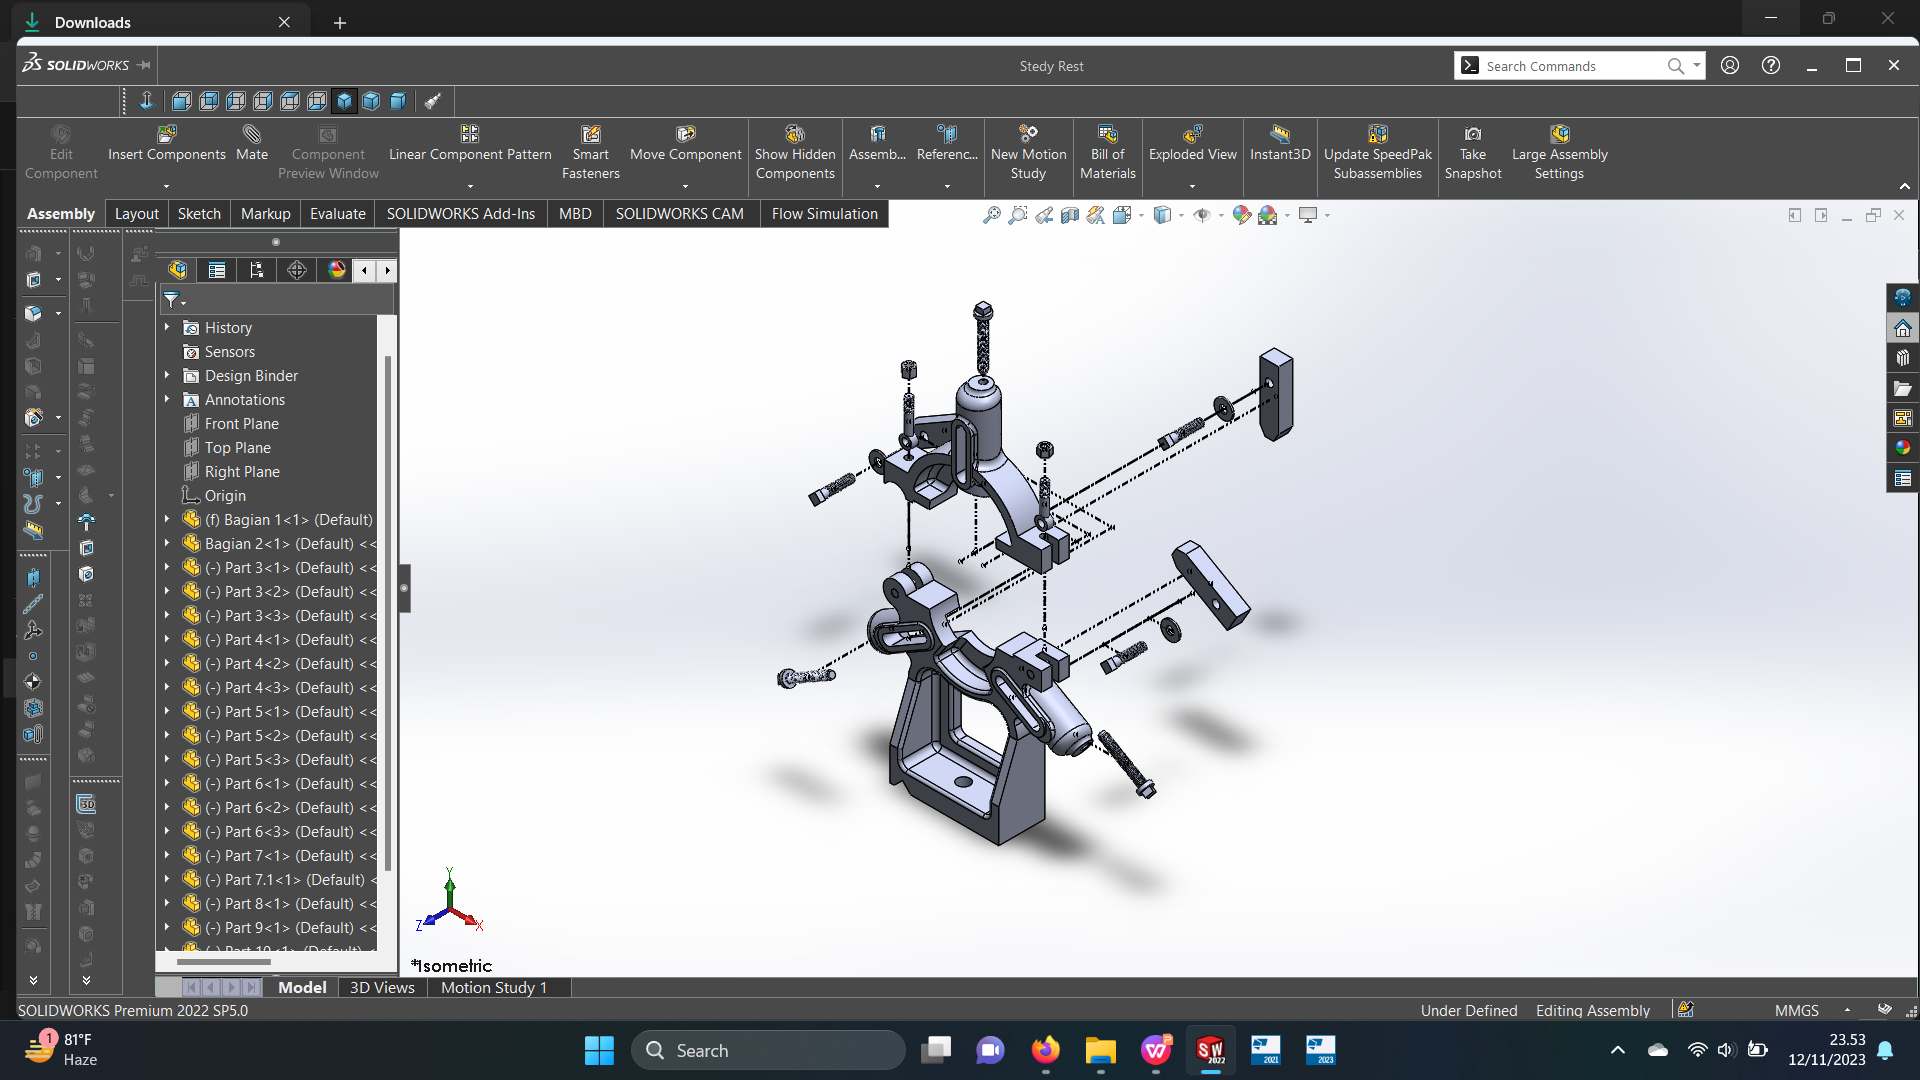Start a New Motion Study

[x=1028, y=152]
